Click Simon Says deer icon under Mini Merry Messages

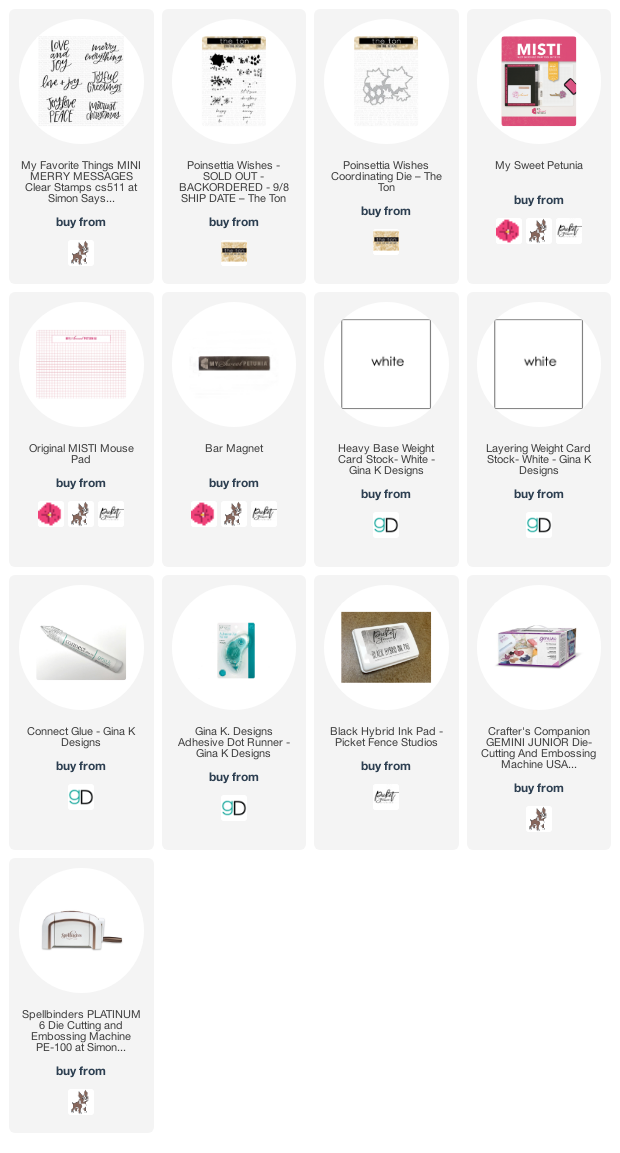[81, 253]
